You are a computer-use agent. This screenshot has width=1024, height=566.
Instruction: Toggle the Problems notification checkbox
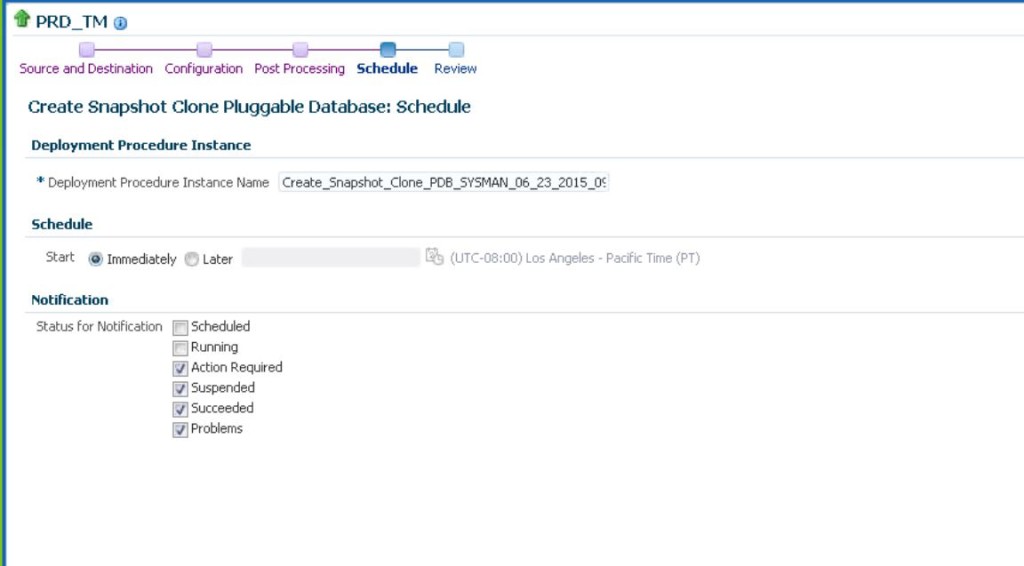180,429
